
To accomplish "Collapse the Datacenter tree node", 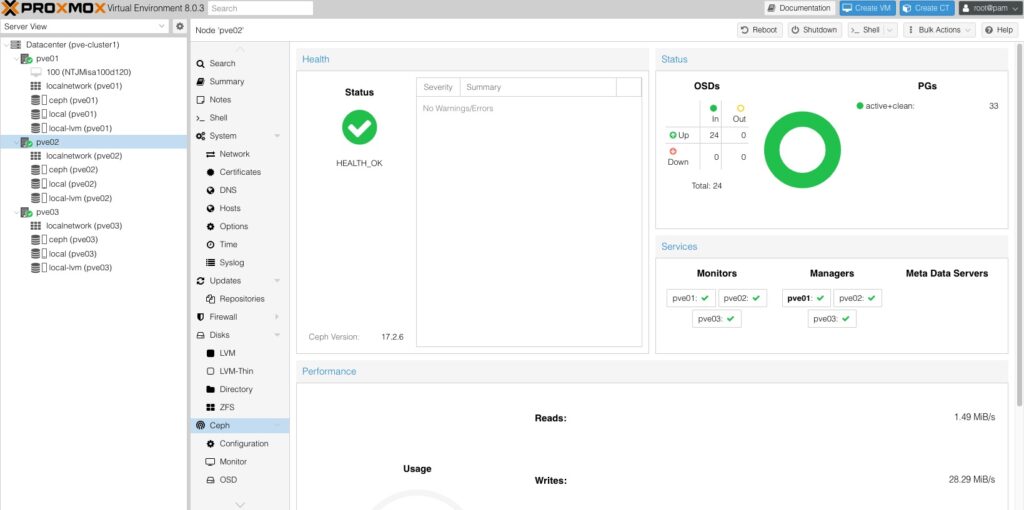I will point(6,45).
